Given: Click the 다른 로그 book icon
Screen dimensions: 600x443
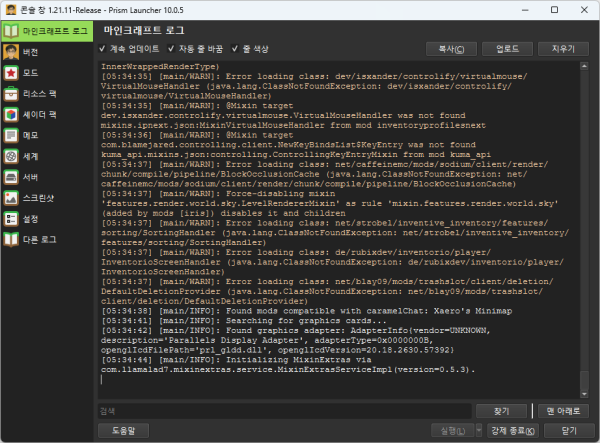Looking at the screenshot, I should tap(11, 239).
